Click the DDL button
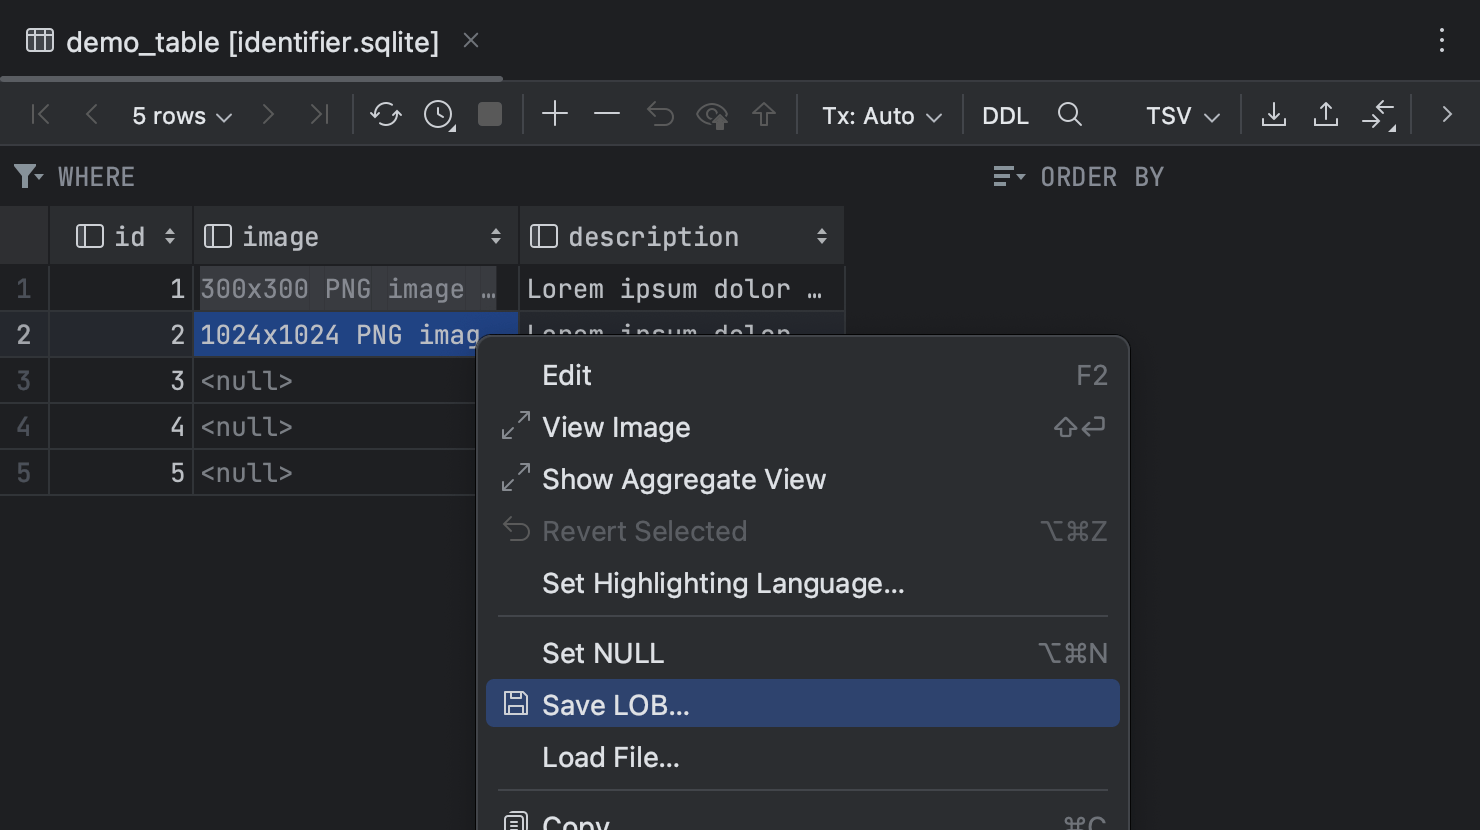The height and width of the screenshot is (830, 1480). [x=1005, y=115]
